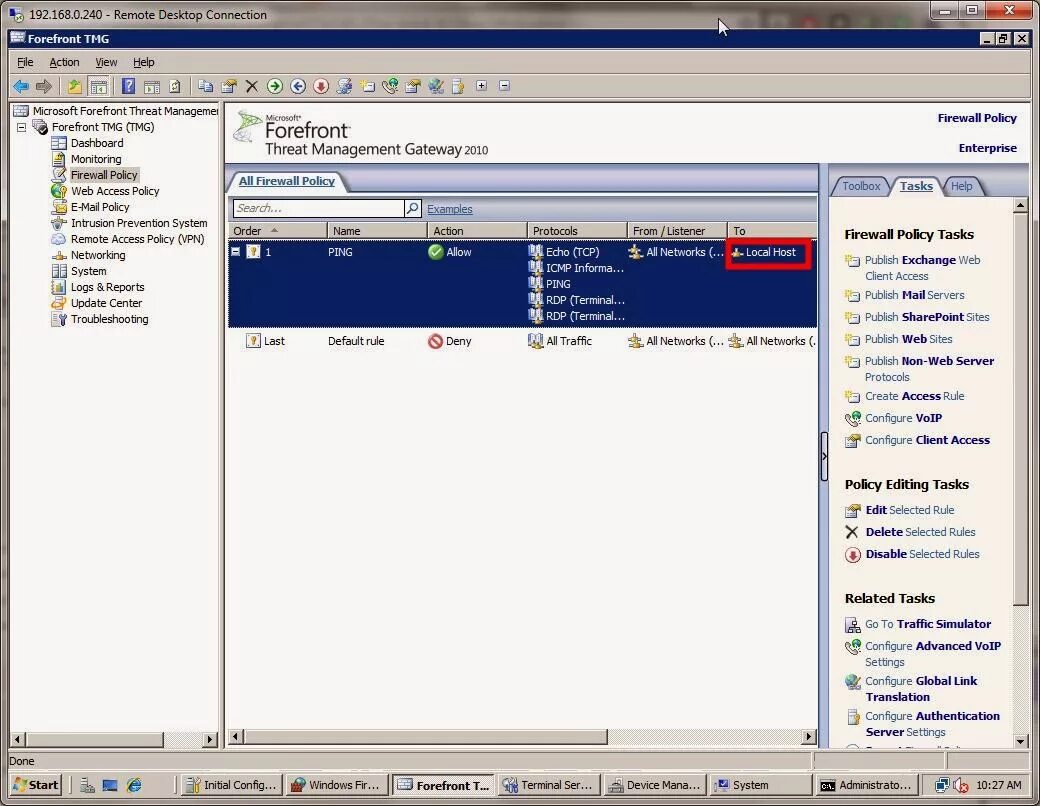
Task: Select Monitoring in the tree
Action: (x=96, y=159)
